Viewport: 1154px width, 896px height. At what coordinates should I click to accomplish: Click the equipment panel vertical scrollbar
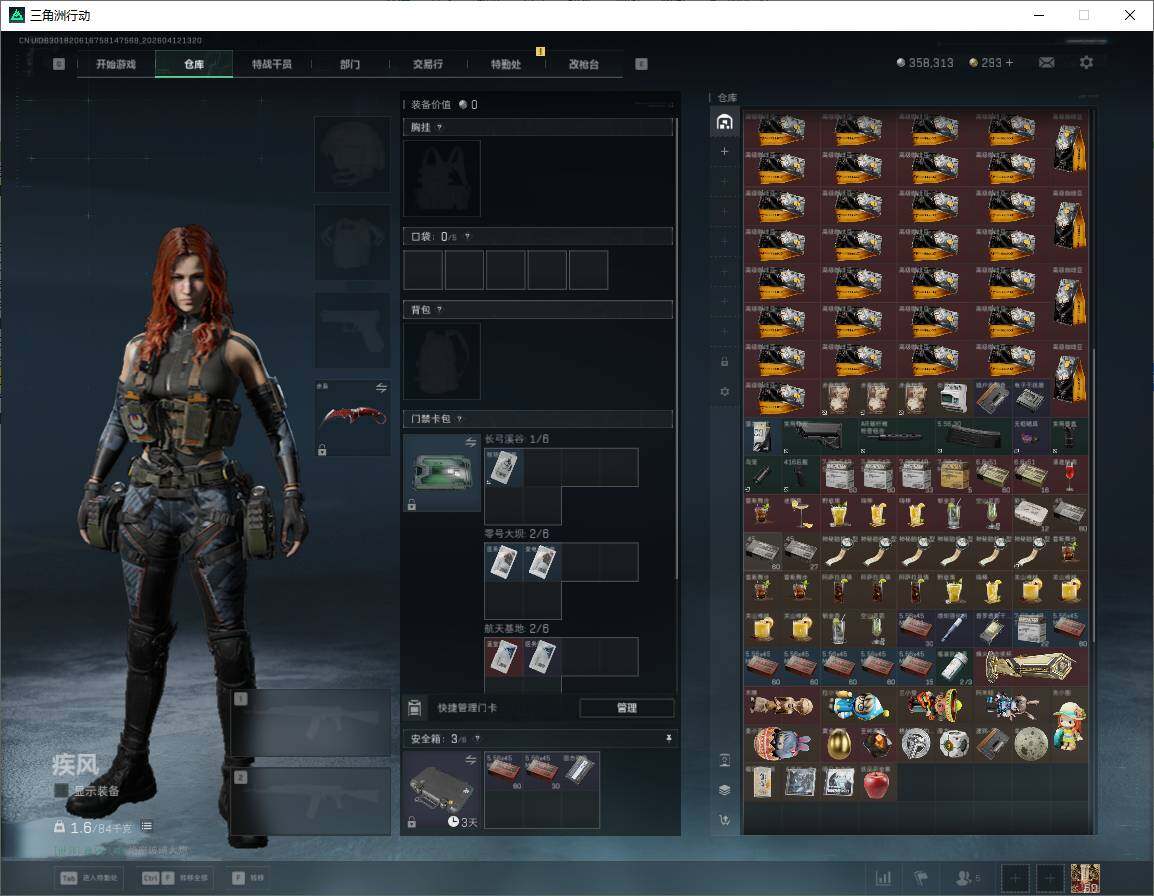(676, 347)
